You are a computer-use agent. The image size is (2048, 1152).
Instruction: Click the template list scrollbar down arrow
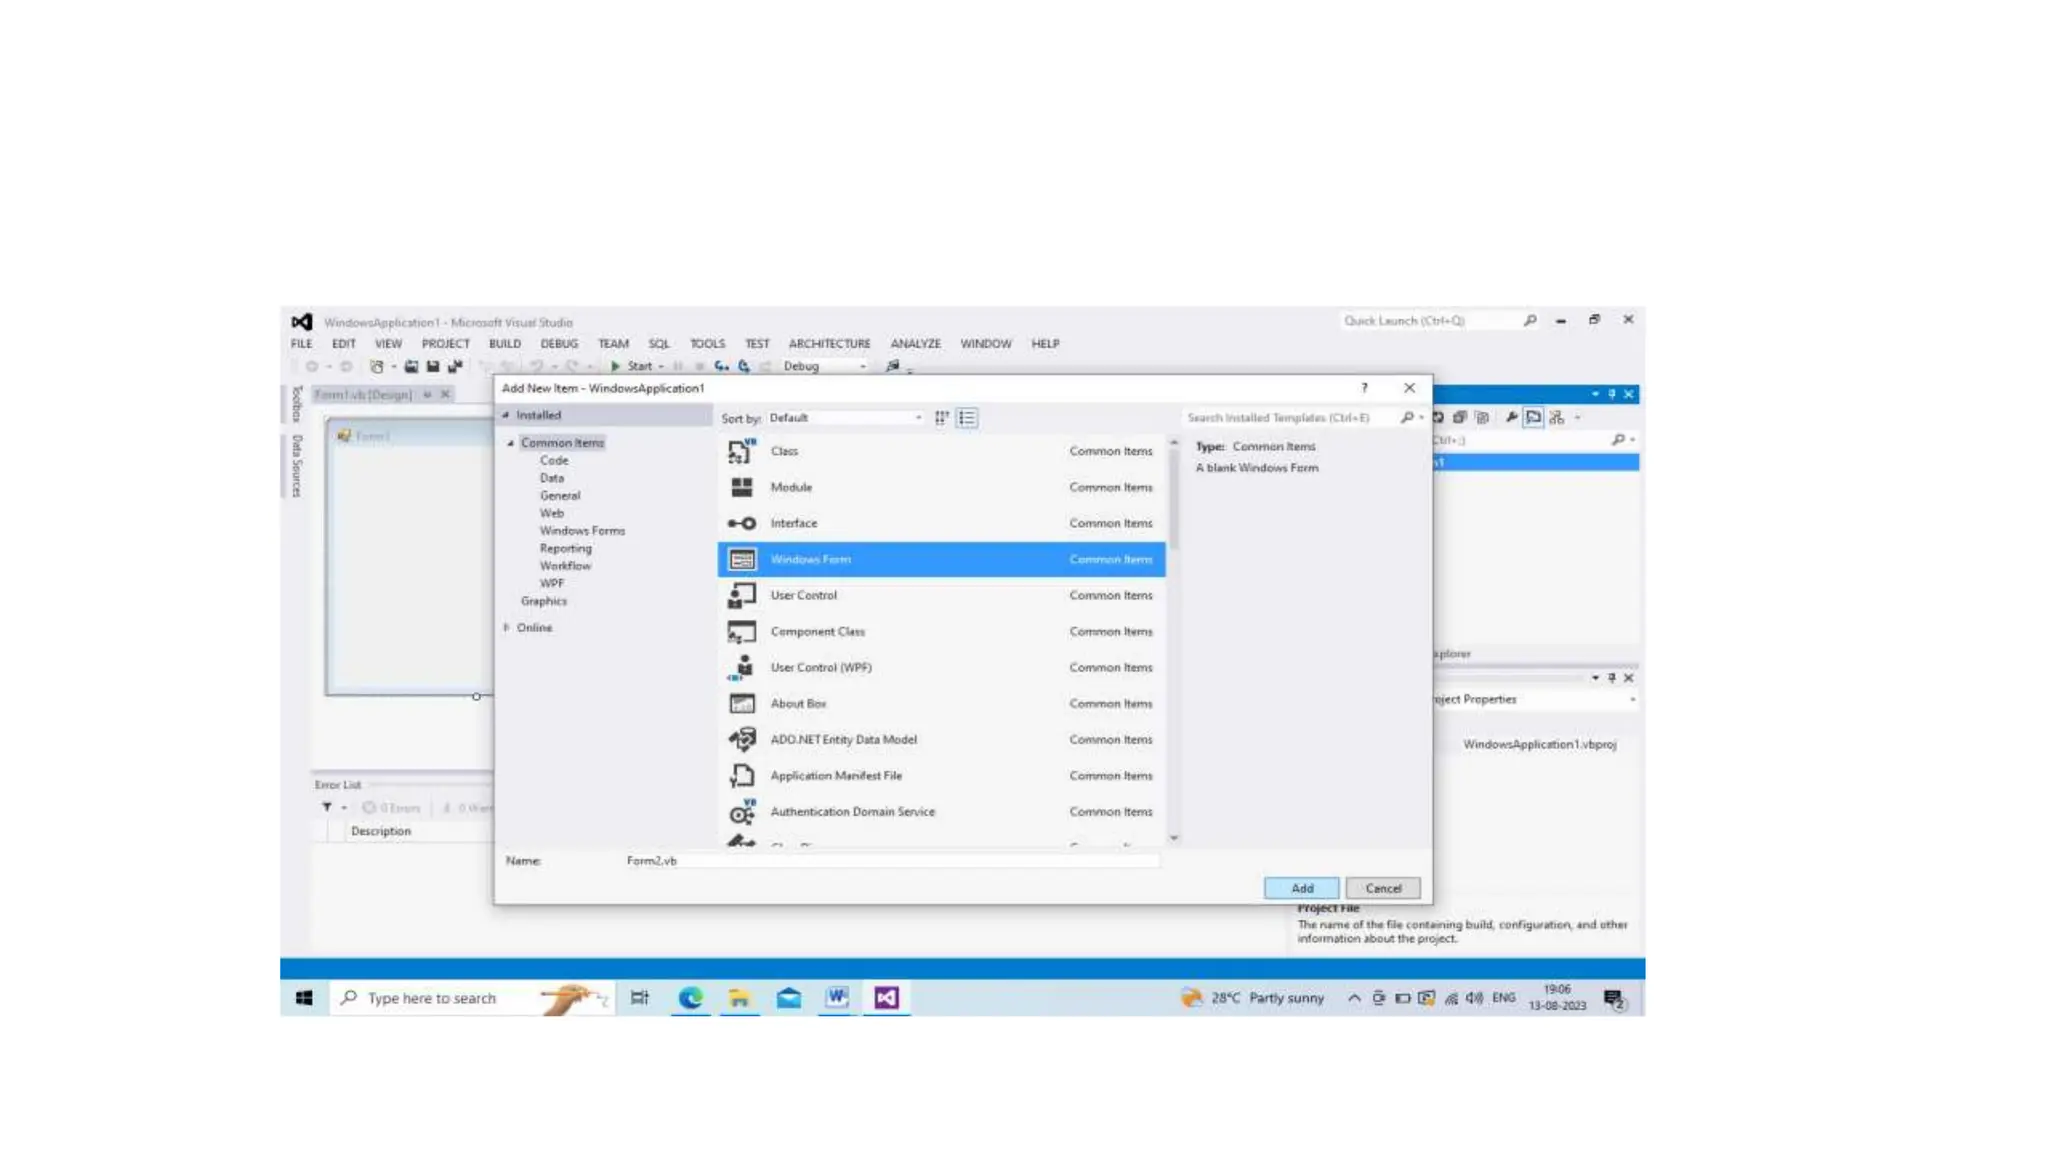(x=1174, y=838)
